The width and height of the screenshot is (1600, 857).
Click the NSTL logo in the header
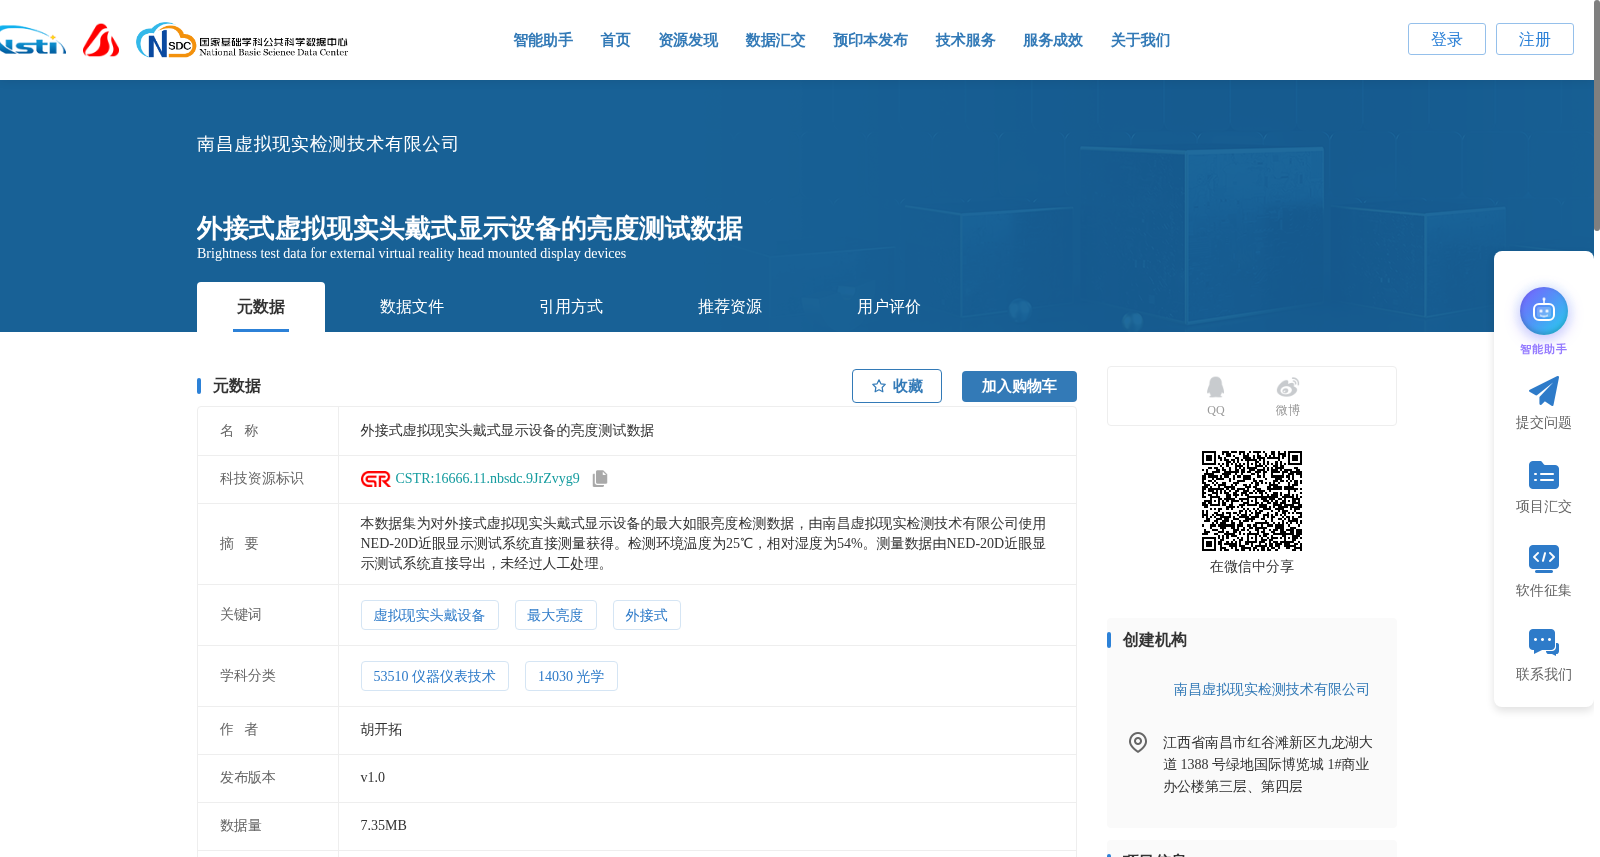[32, 40]
